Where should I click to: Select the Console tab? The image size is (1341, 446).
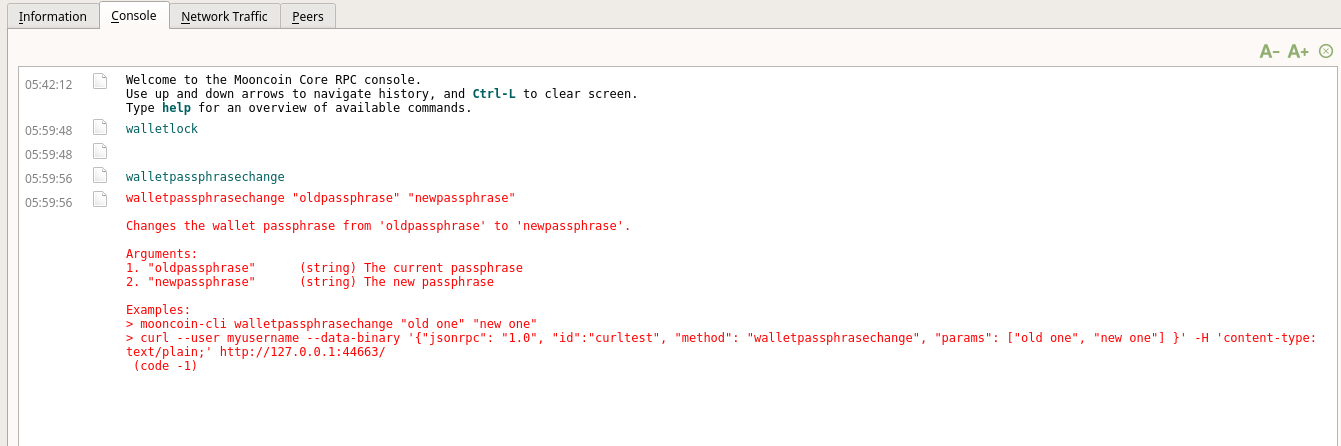134,15
